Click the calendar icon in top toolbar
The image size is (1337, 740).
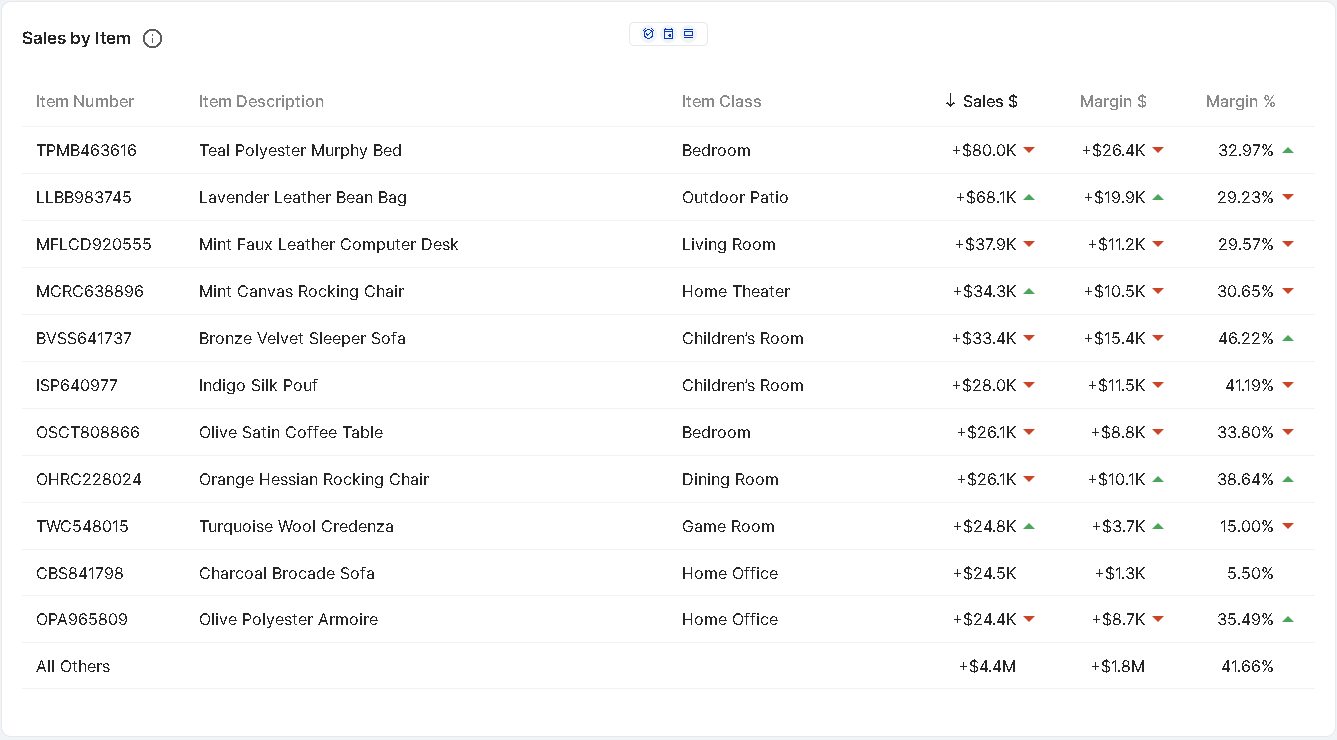click(668, 34)
